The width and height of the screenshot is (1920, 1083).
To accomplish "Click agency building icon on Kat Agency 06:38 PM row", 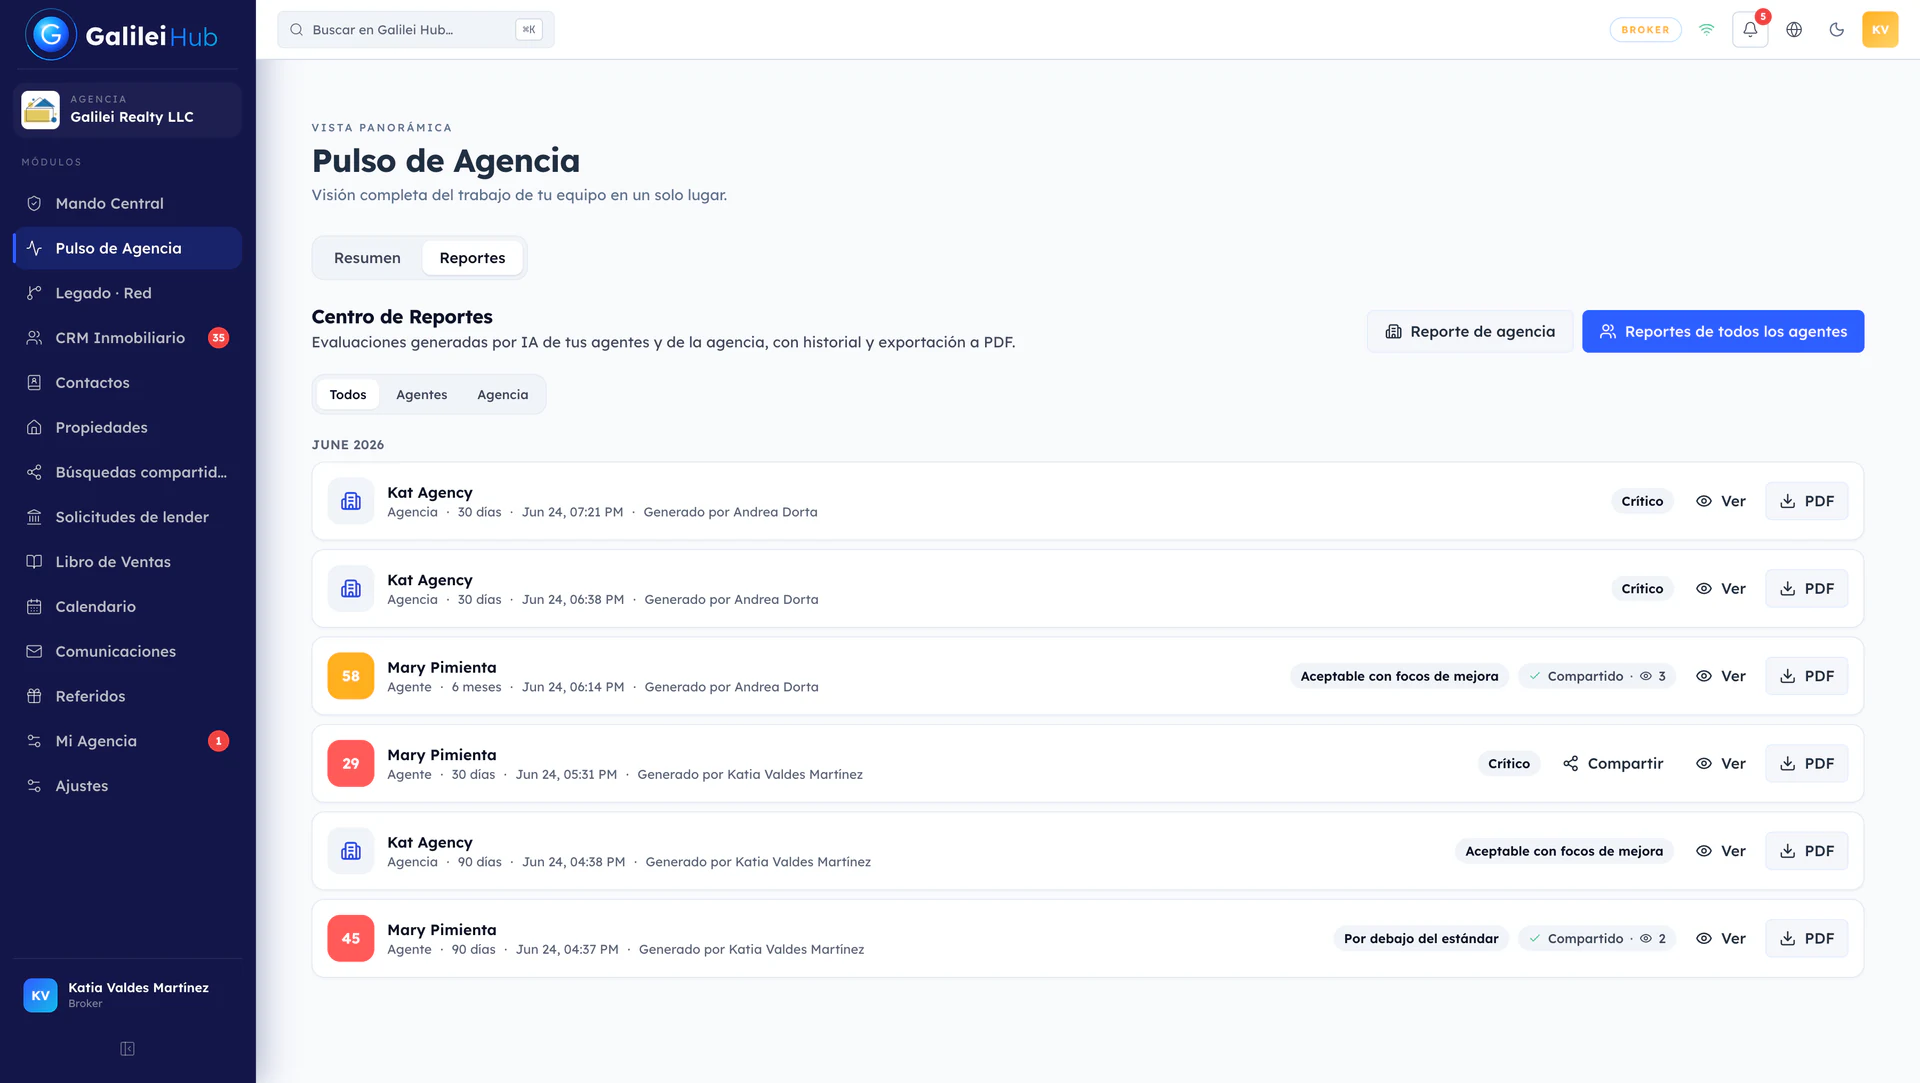I will tap(351, 589).
